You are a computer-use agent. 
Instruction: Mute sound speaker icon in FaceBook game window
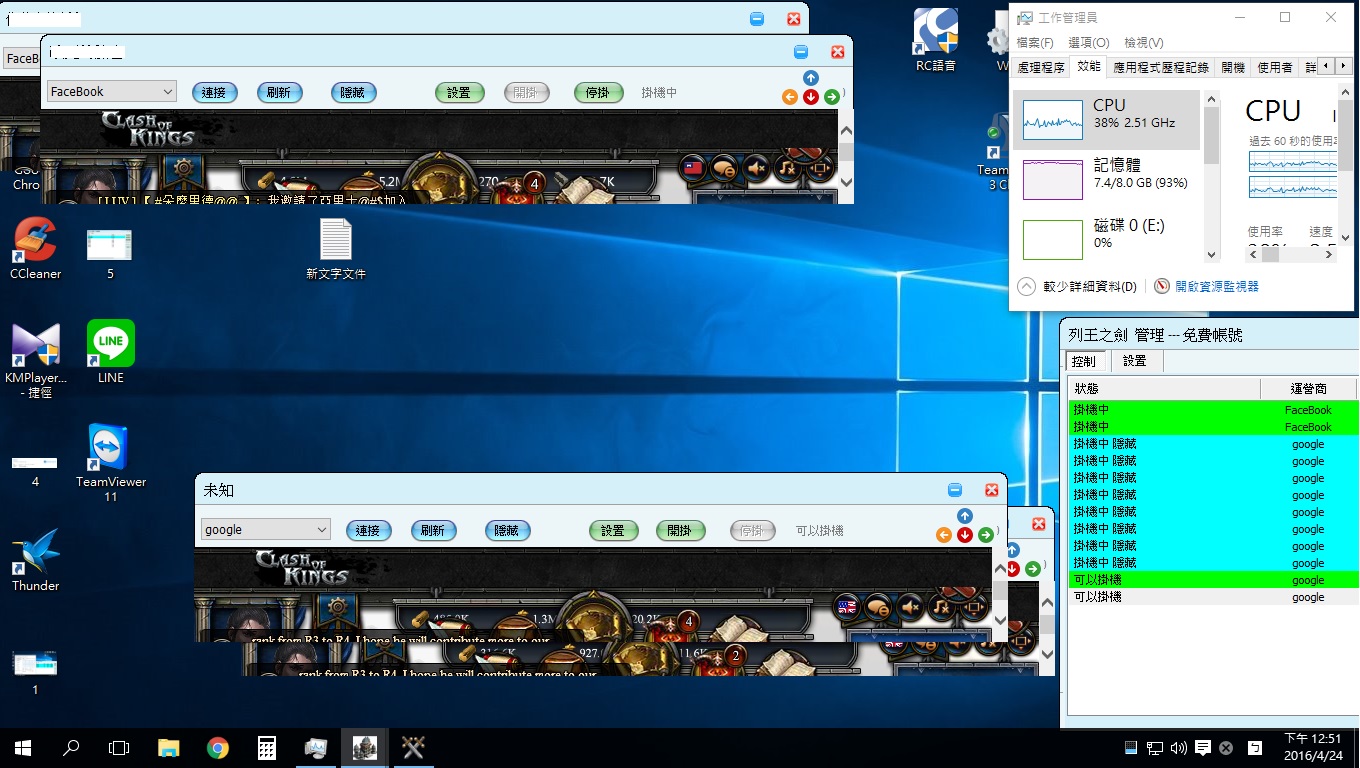click(756, 168)
